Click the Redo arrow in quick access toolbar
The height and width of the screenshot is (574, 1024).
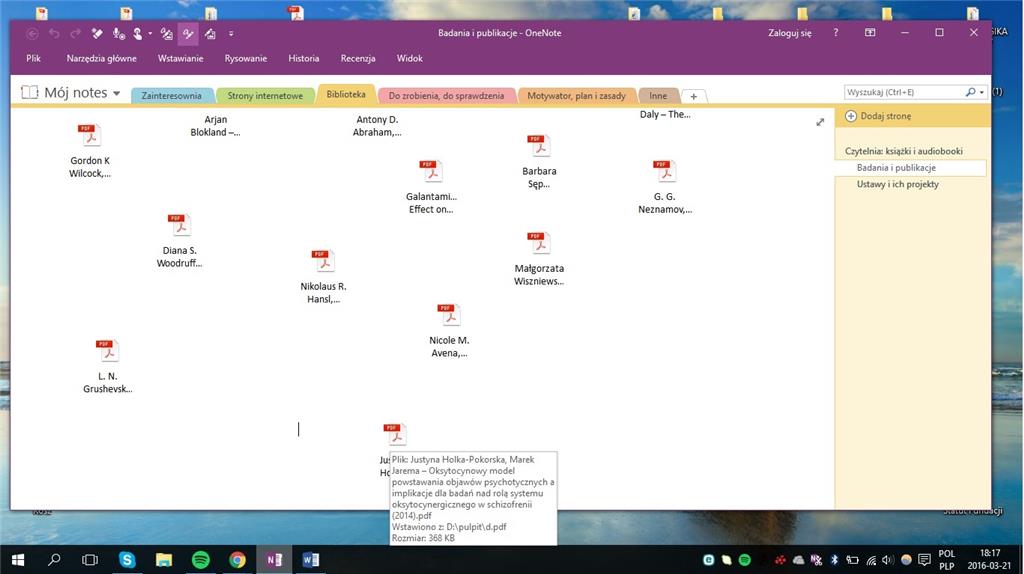[x=76, y=33]
